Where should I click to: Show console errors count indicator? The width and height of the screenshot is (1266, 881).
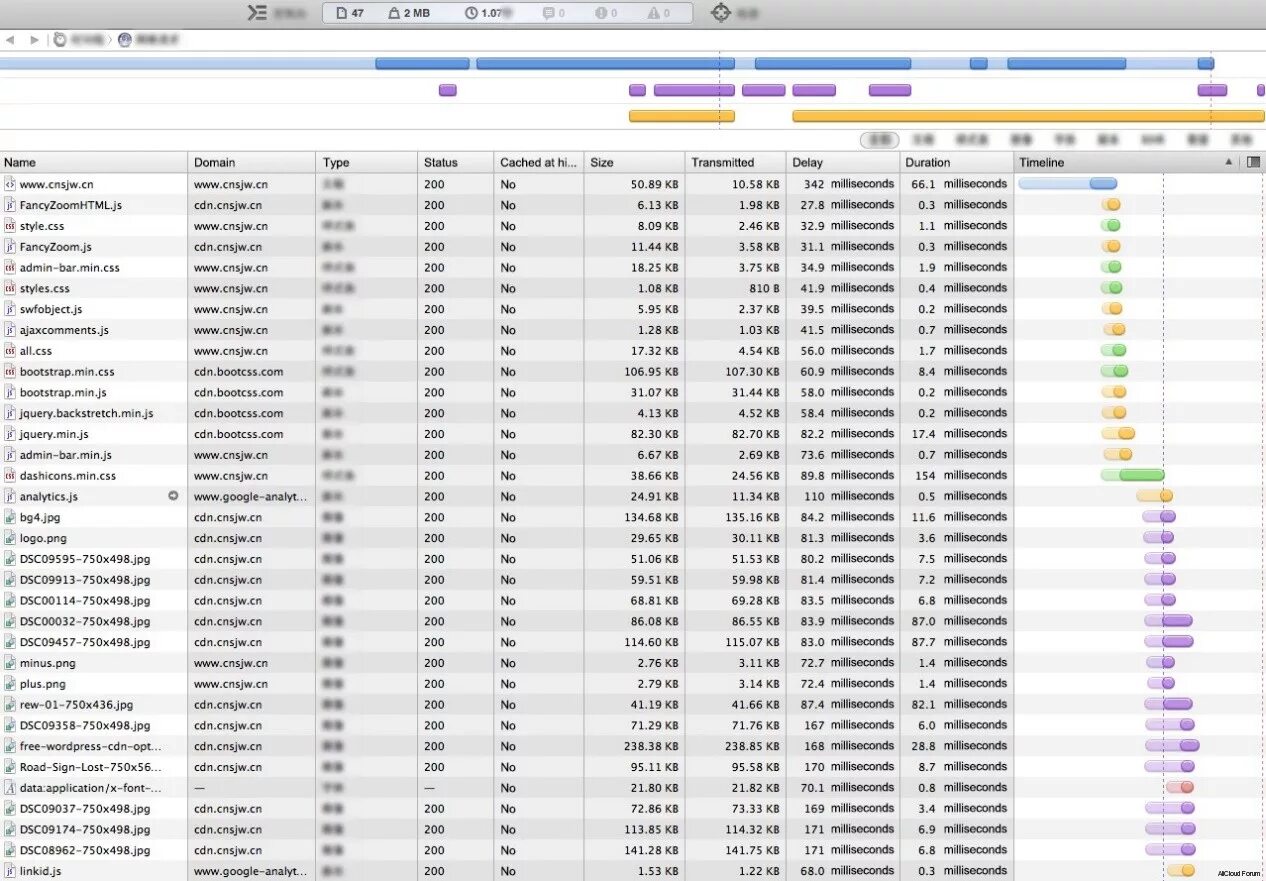pyautogui.click(x=606, y=13)
